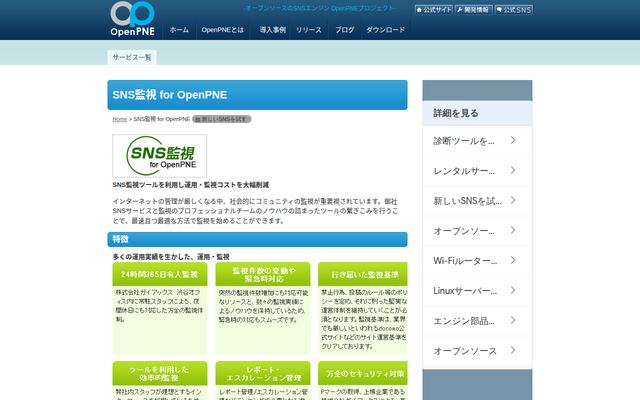Click the 万全のセキュリティ対策 card header
The height and width of the screenshot is (400, 640).
click(363, 373)
